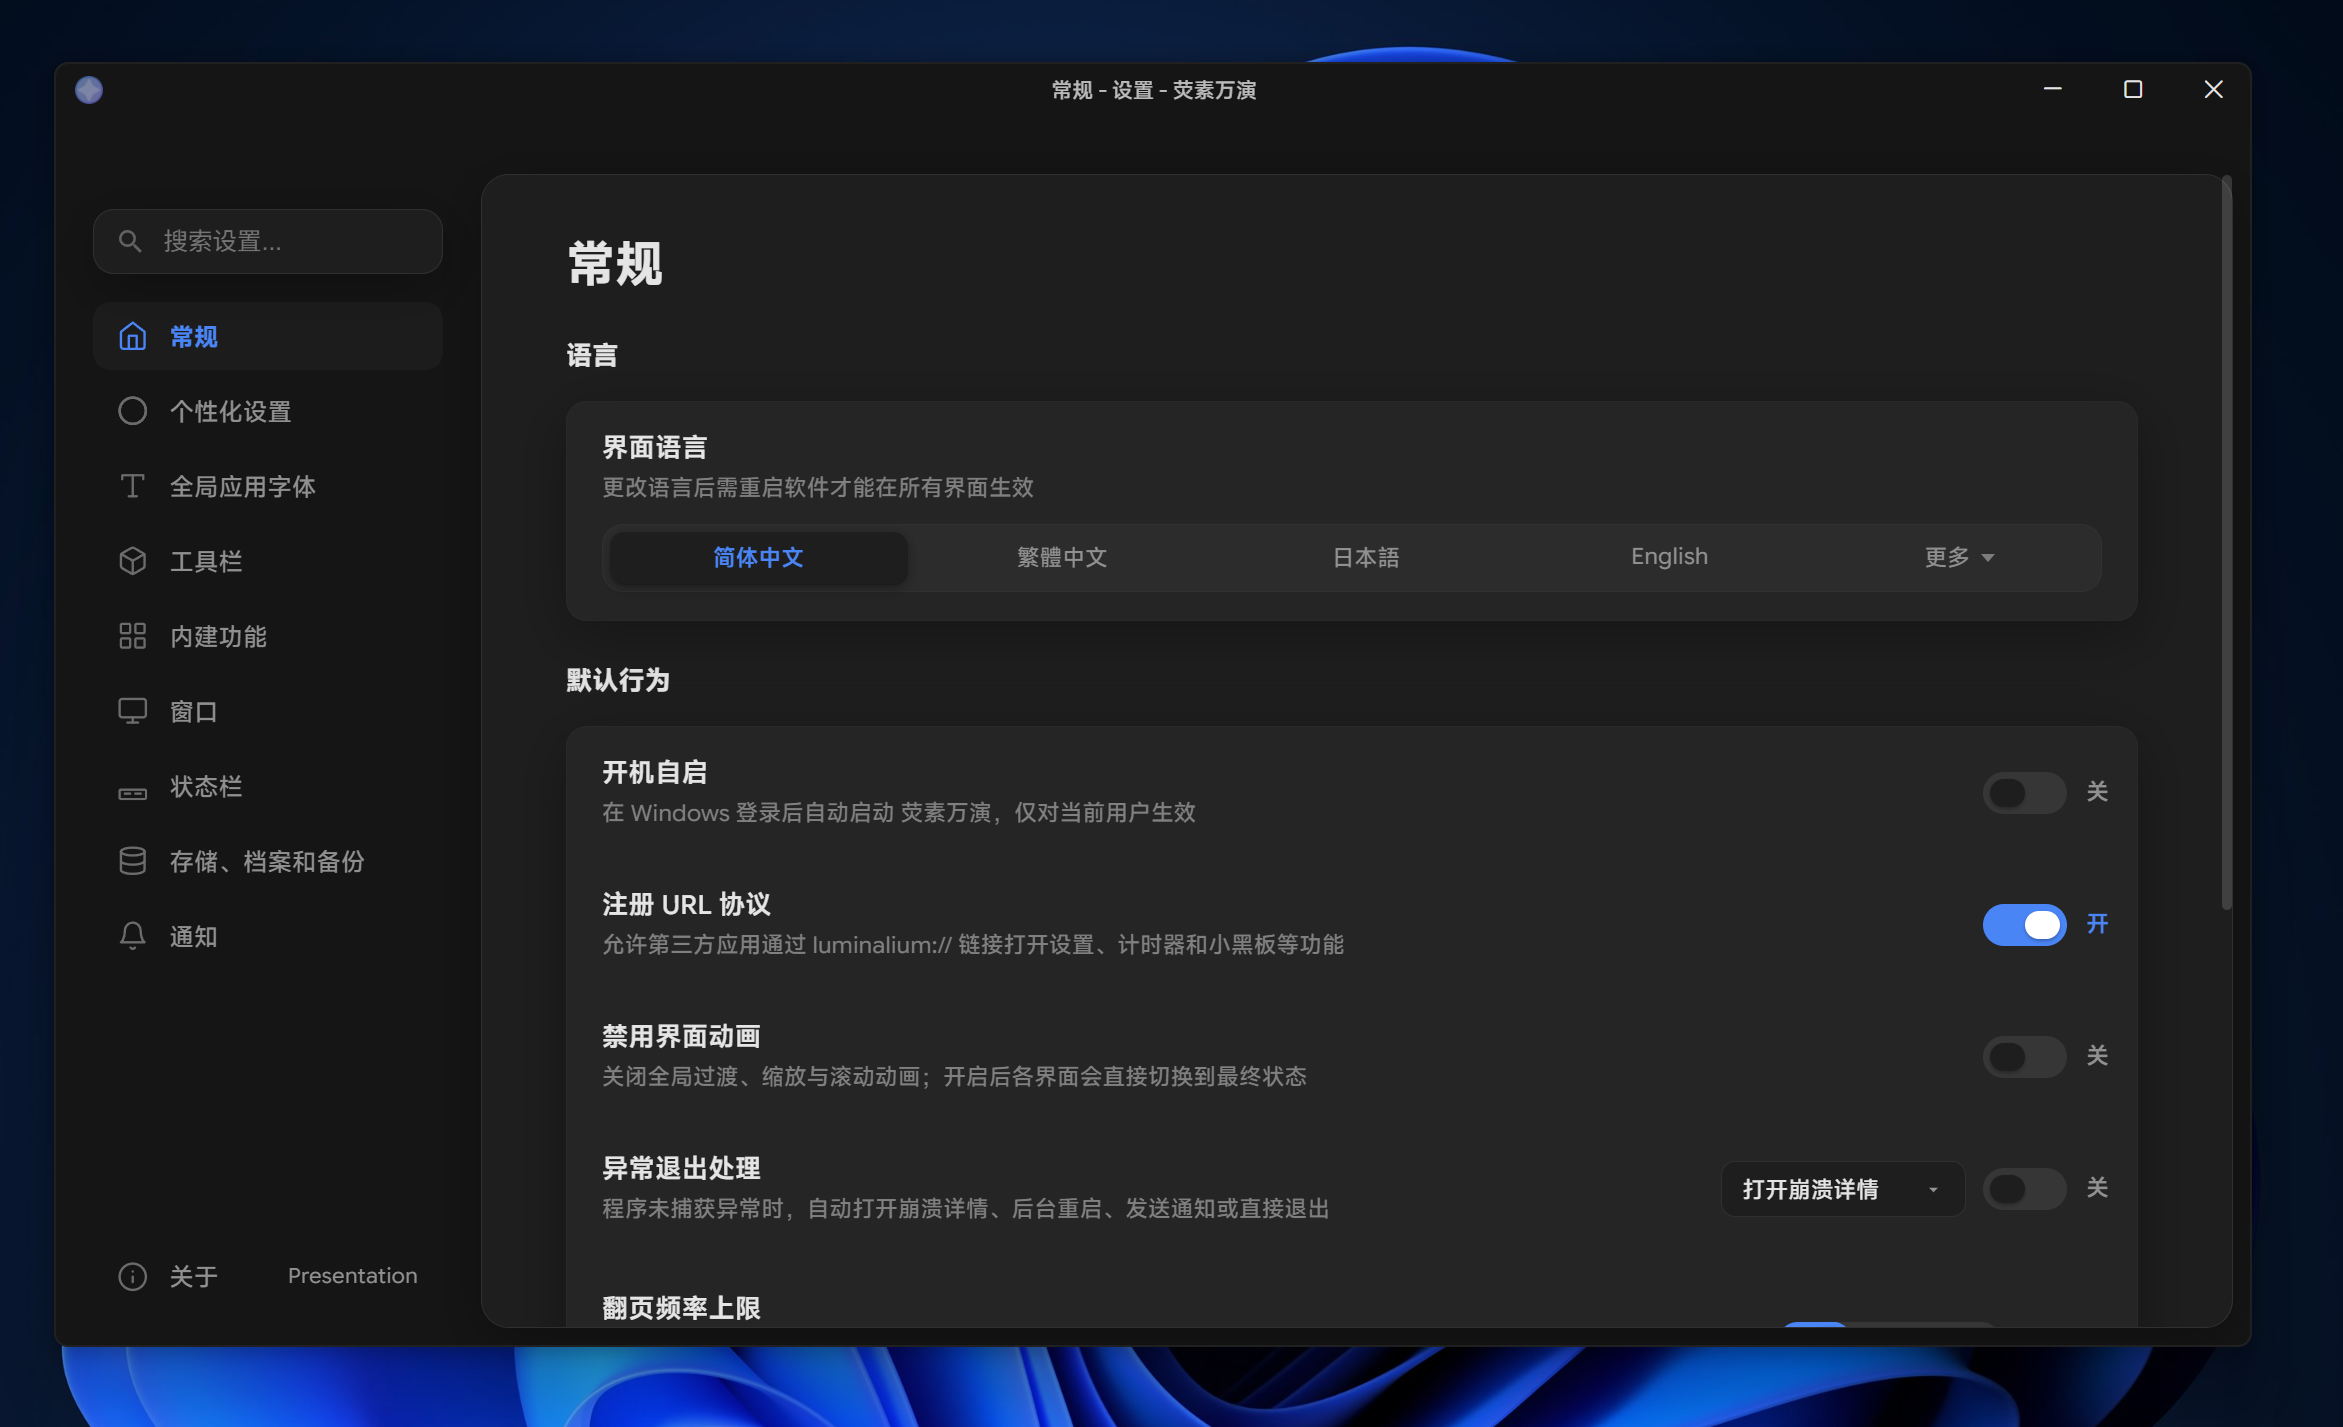Image resolution: width=2343 pixels, height=1427 pixels.
Task: Open the 状态栏 settings page
Action: click(x=268, y=786)
